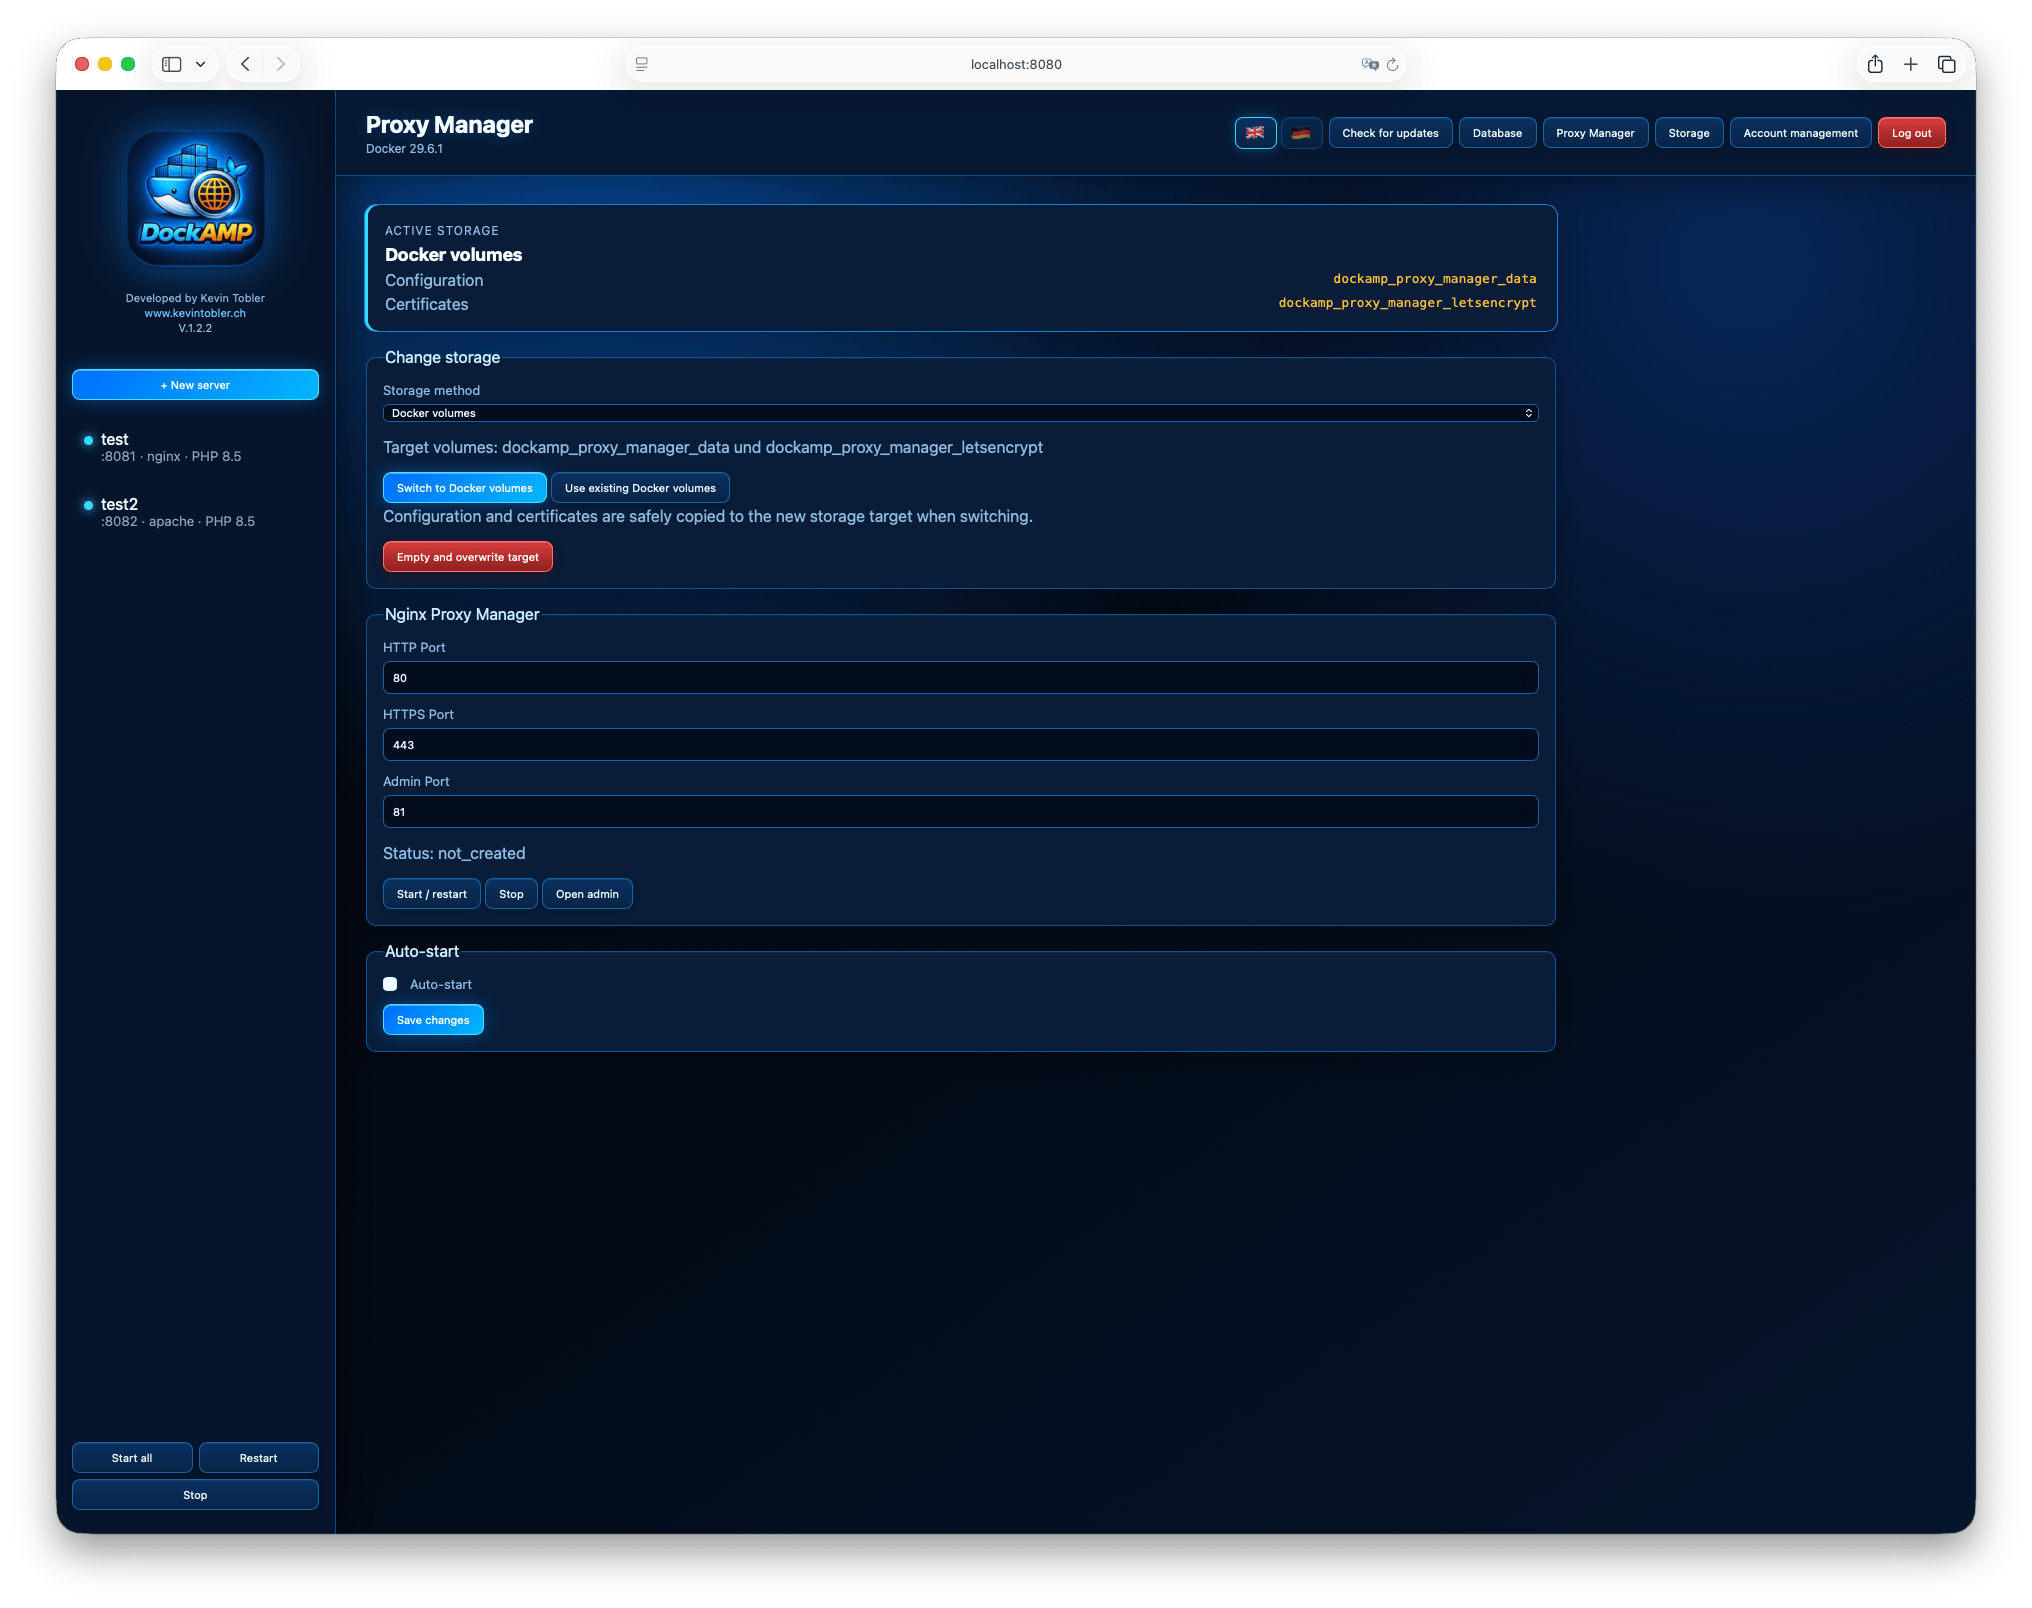
Task: Click the Docker 29.6.1 version text
Action: tap(404, 149)
